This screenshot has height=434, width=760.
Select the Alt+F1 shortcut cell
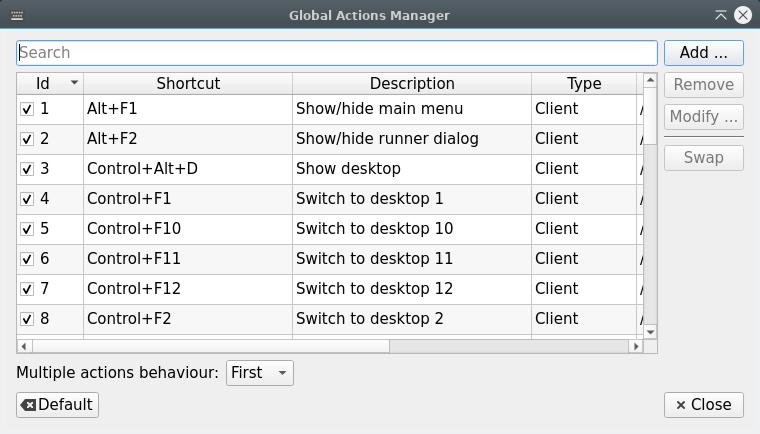tap(188, 109)
